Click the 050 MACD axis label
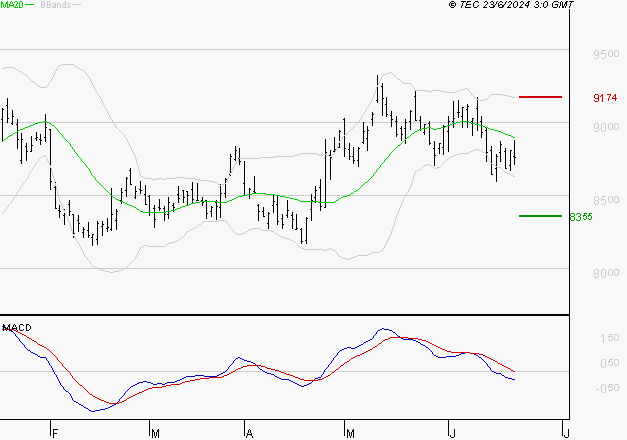Viewport: 627px width, 440px height. coord(609,363)
